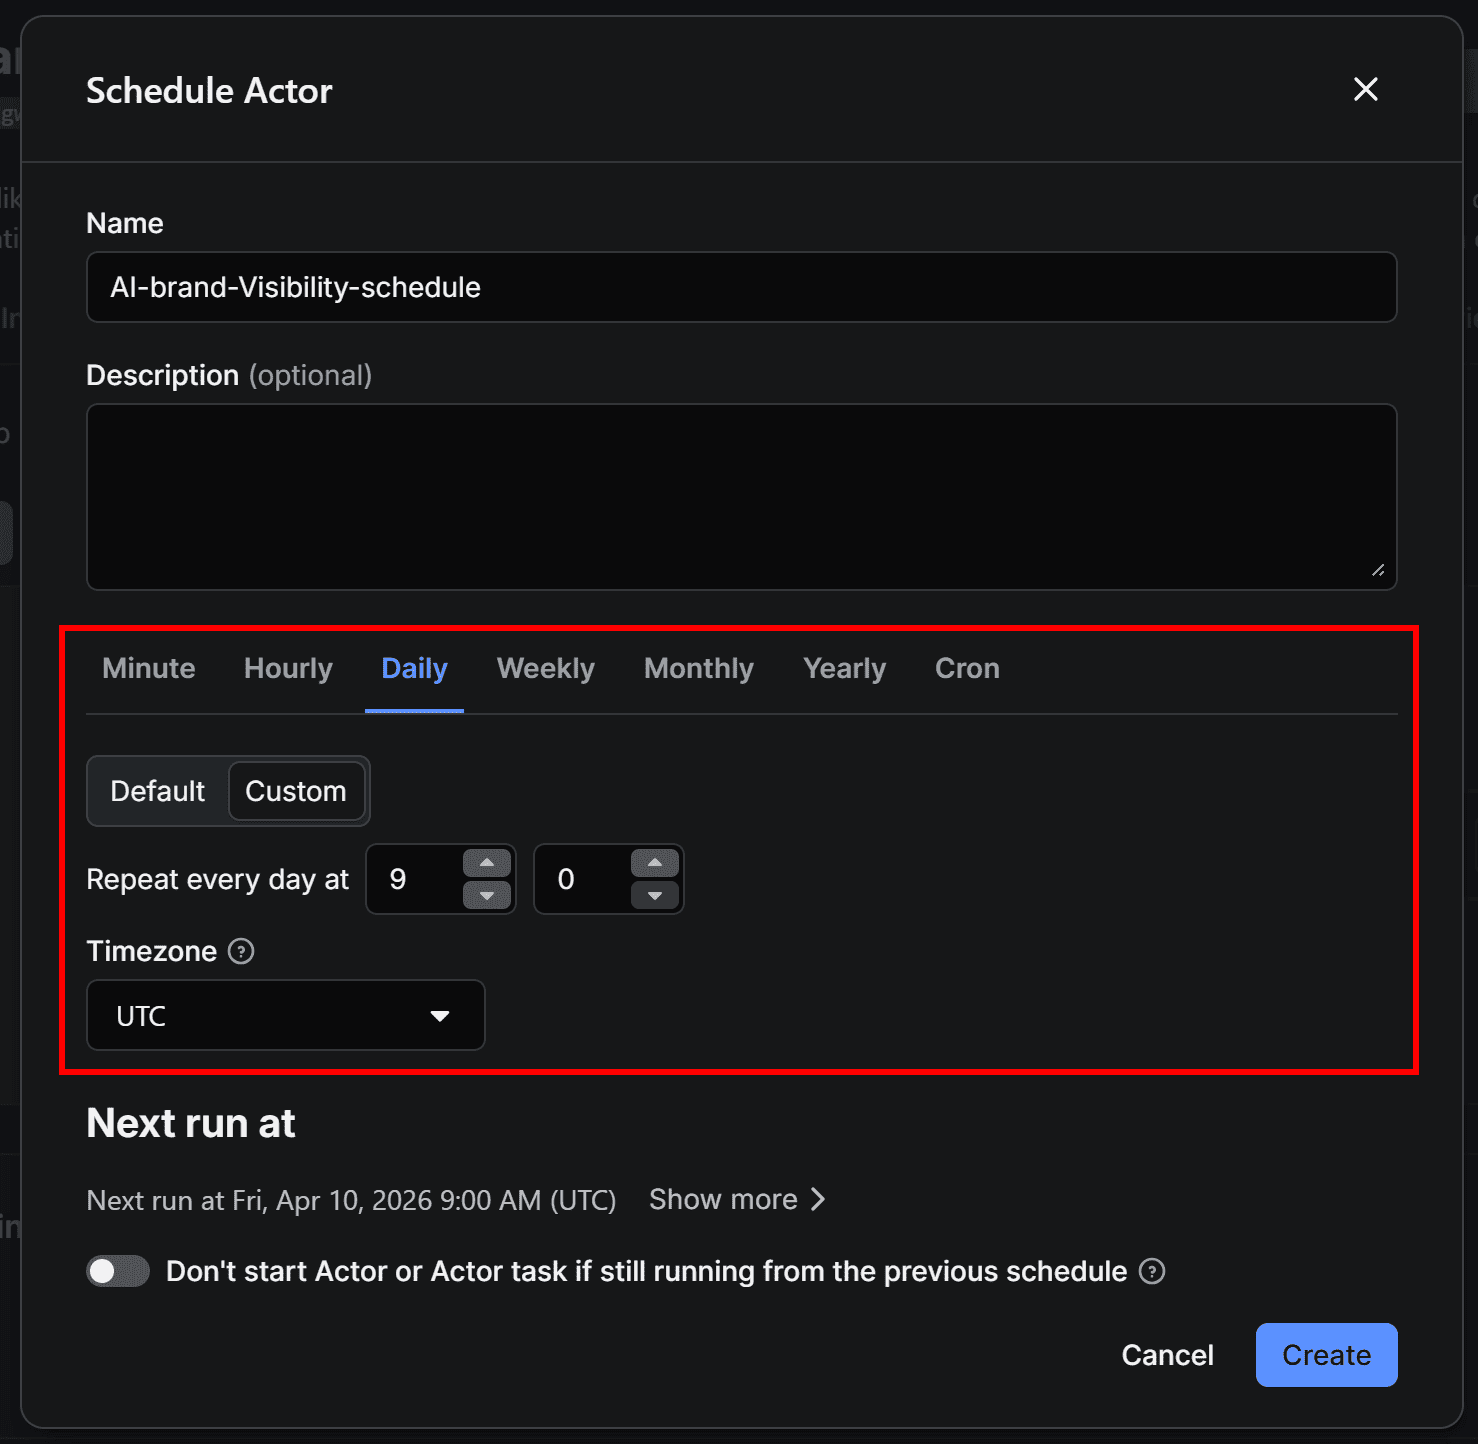Image resolution: width=1478 pixels, height=1444 pixels.
Task: Select the Default scheduling mode
Action: (157, 790)
